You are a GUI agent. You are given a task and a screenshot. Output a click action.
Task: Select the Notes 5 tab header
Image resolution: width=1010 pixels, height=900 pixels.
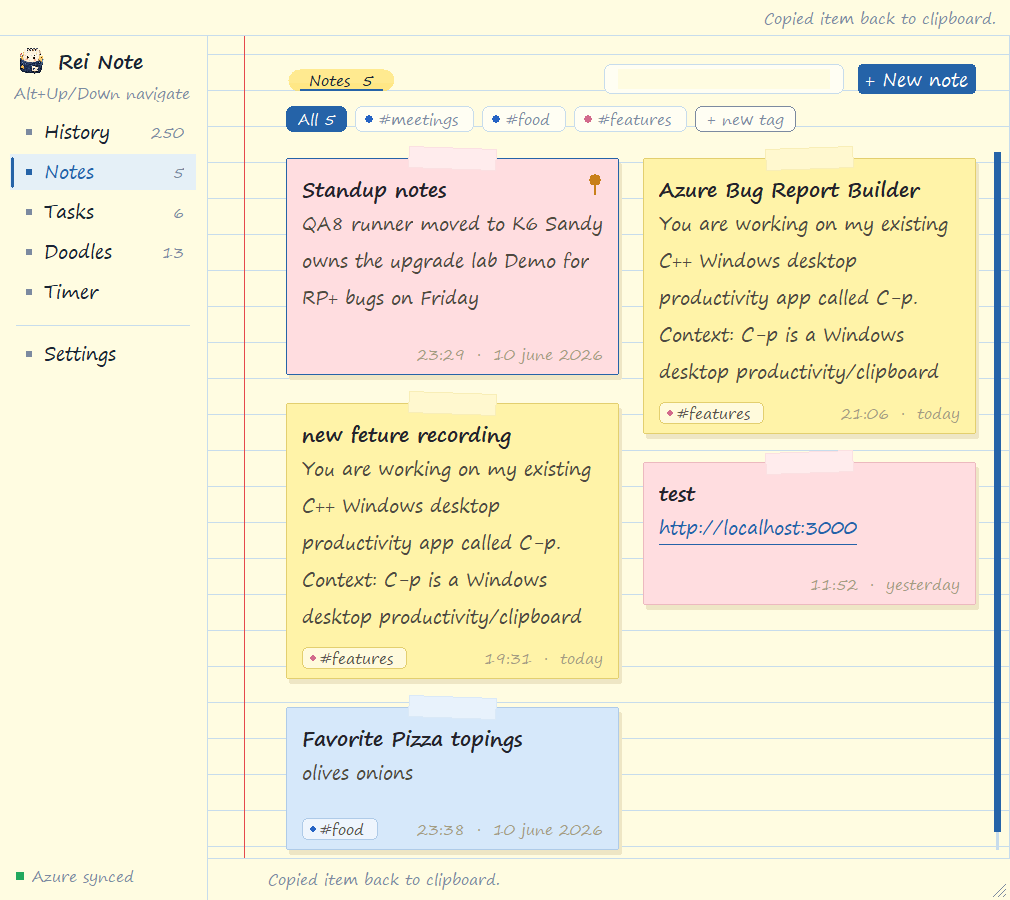click(x=341, y=81)
